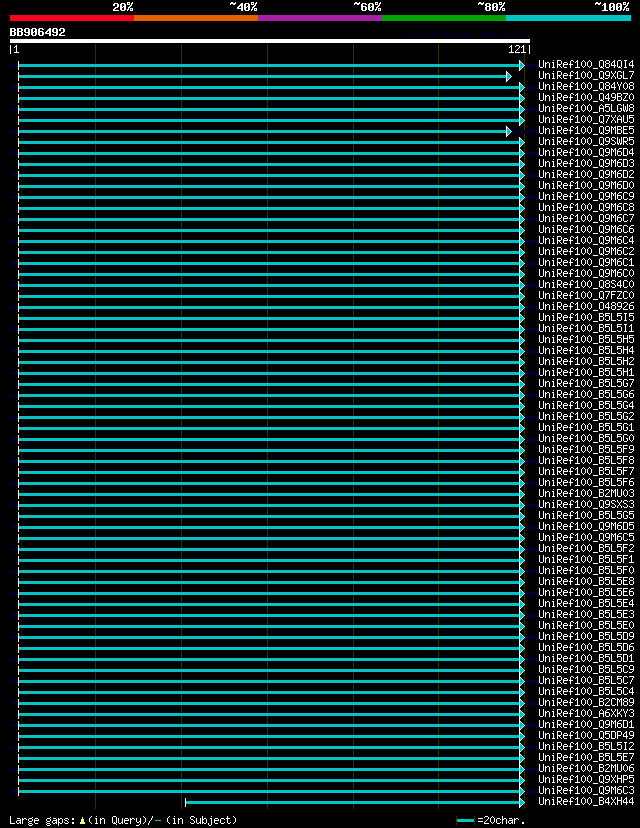Select the UniRef100_B5L5D9 label

(586, 636)
